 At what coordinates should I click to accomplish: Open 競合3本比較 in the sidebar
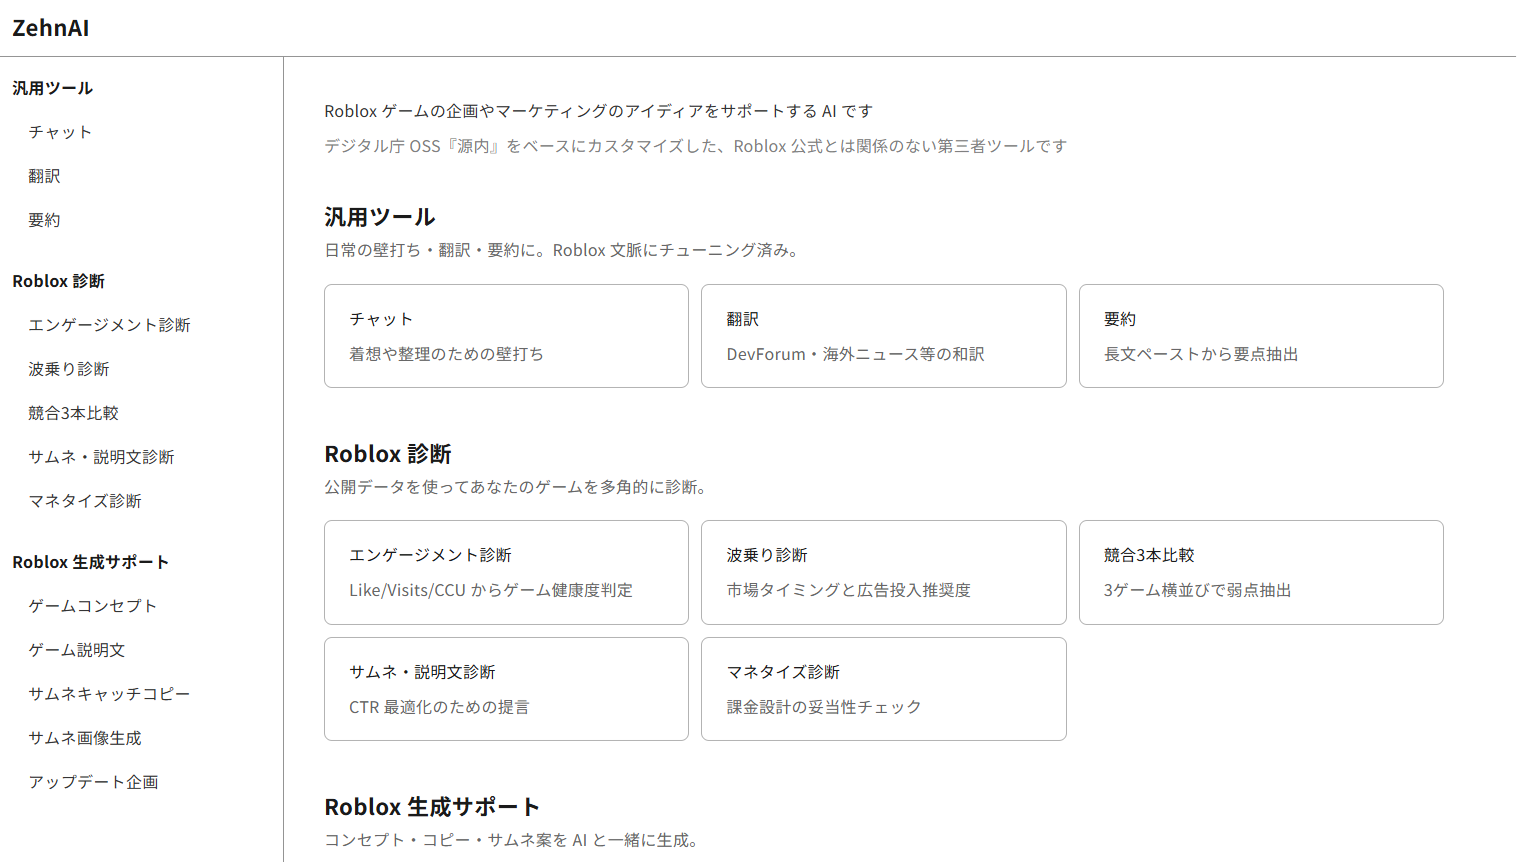pos(73,413)
